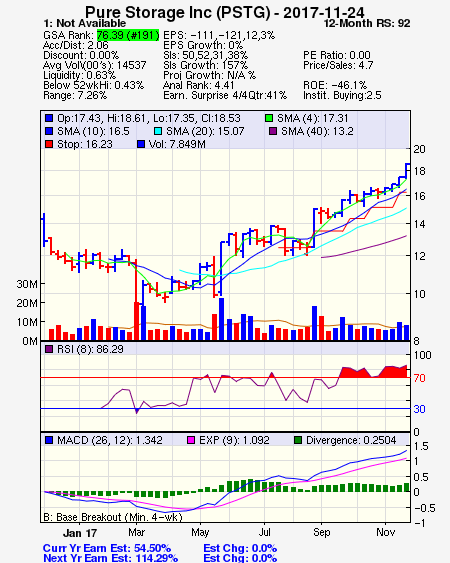Click the 'Proj Growth: N/A %' entry
Viewport: 450px width, 563px height.
coord(209,75)
